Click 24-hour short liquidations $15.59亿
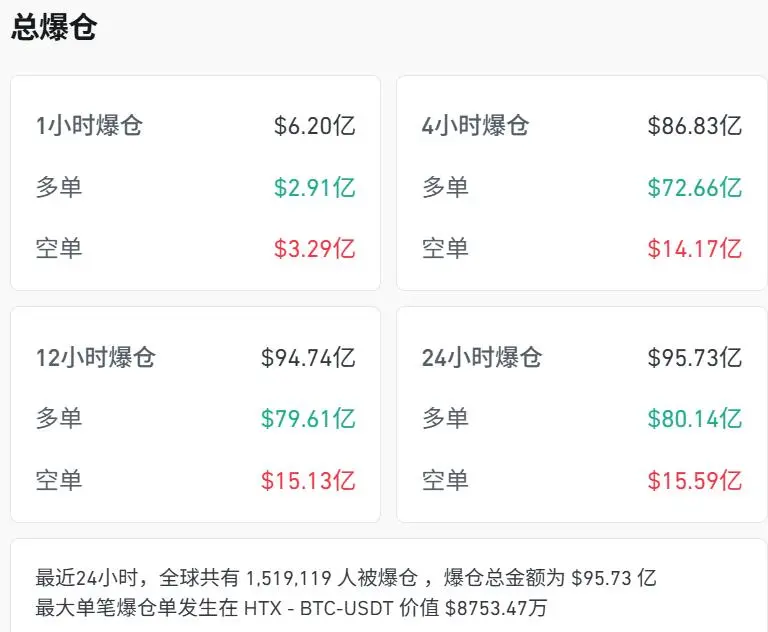Image resolution: width=768 pixels, height=632 pixels. coord(694,480)
